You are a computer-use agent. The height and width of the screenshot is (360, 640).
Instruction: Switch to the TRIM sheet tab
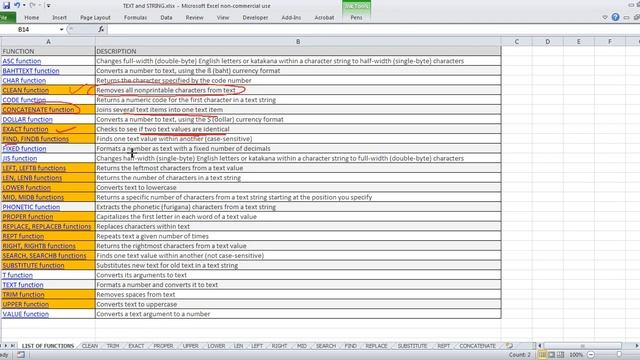(113, 346)
